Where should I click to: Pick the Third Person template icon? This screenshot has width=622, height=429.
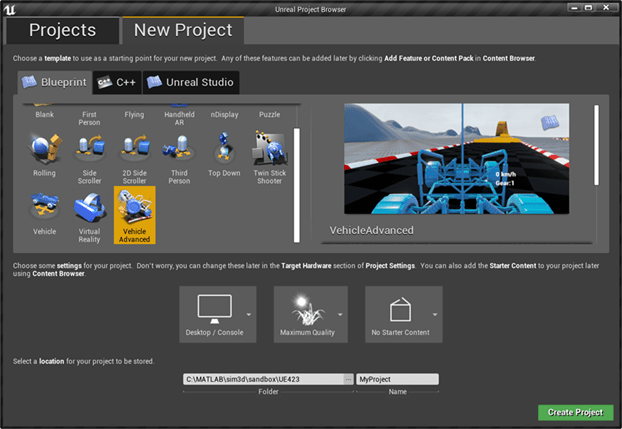pos(179,148)
